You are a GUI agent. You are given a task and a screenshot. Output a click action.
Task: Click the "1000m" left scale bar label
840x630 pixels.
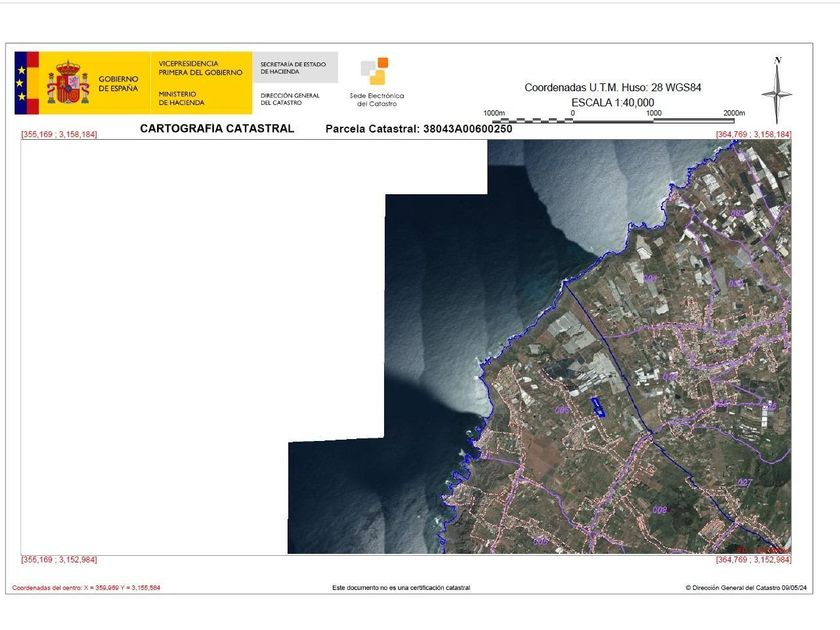point(494,113)
